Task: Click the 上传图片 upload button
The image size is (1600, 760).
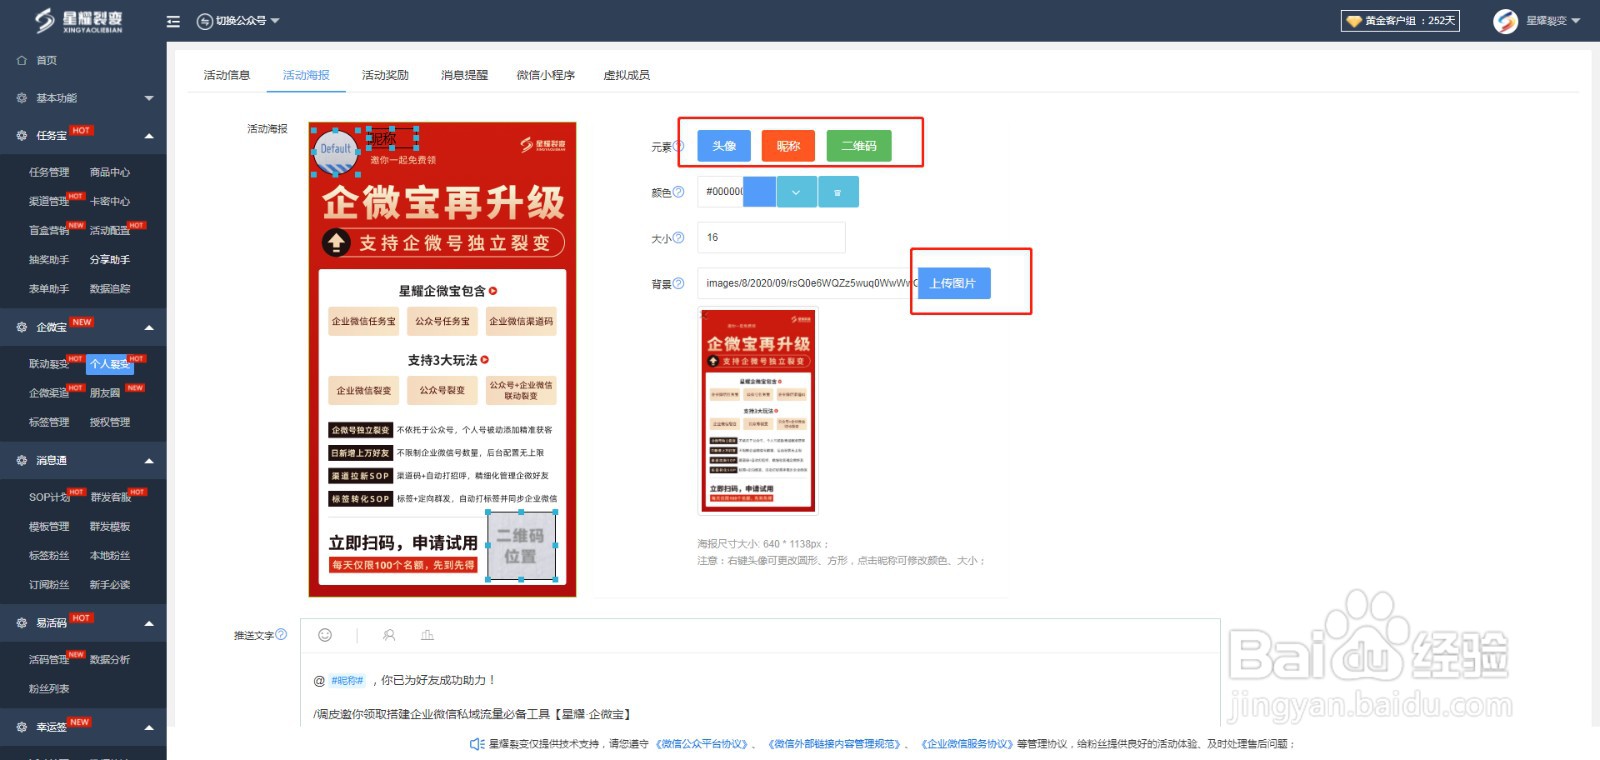Action: (x=953, y=283)
